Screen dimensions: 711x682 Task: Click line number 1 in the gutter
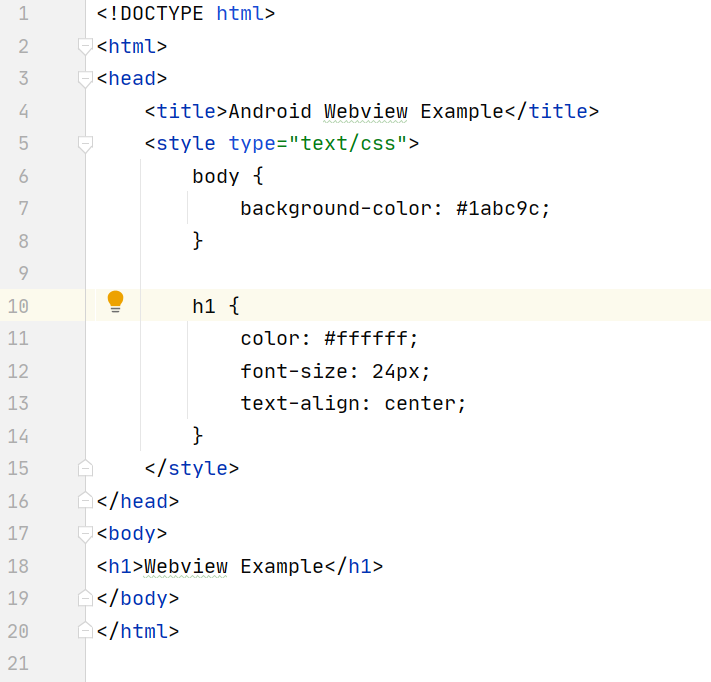click(23, 15)
